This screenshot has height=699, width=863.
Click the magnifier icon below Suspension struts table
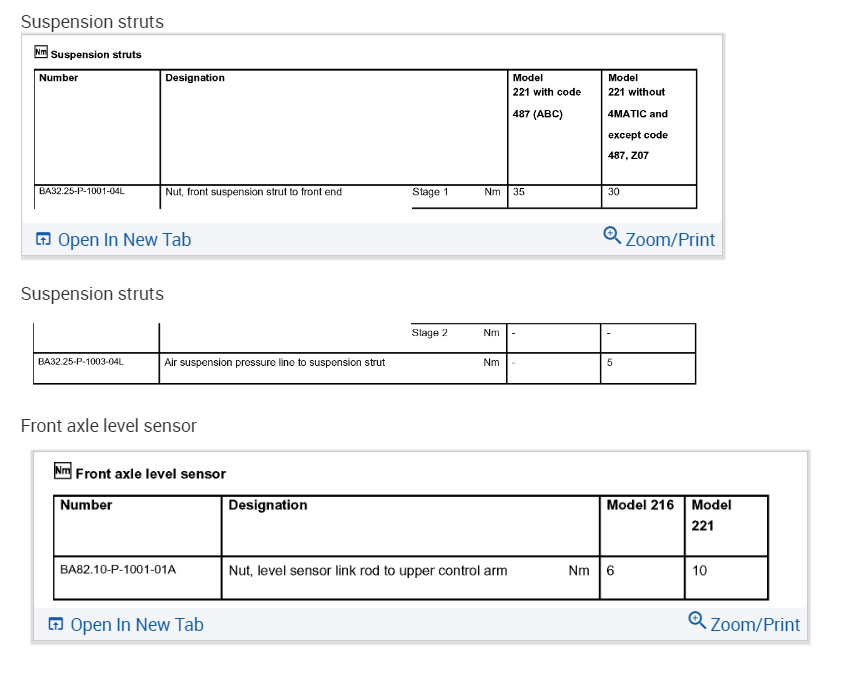(x=612, y=235)
